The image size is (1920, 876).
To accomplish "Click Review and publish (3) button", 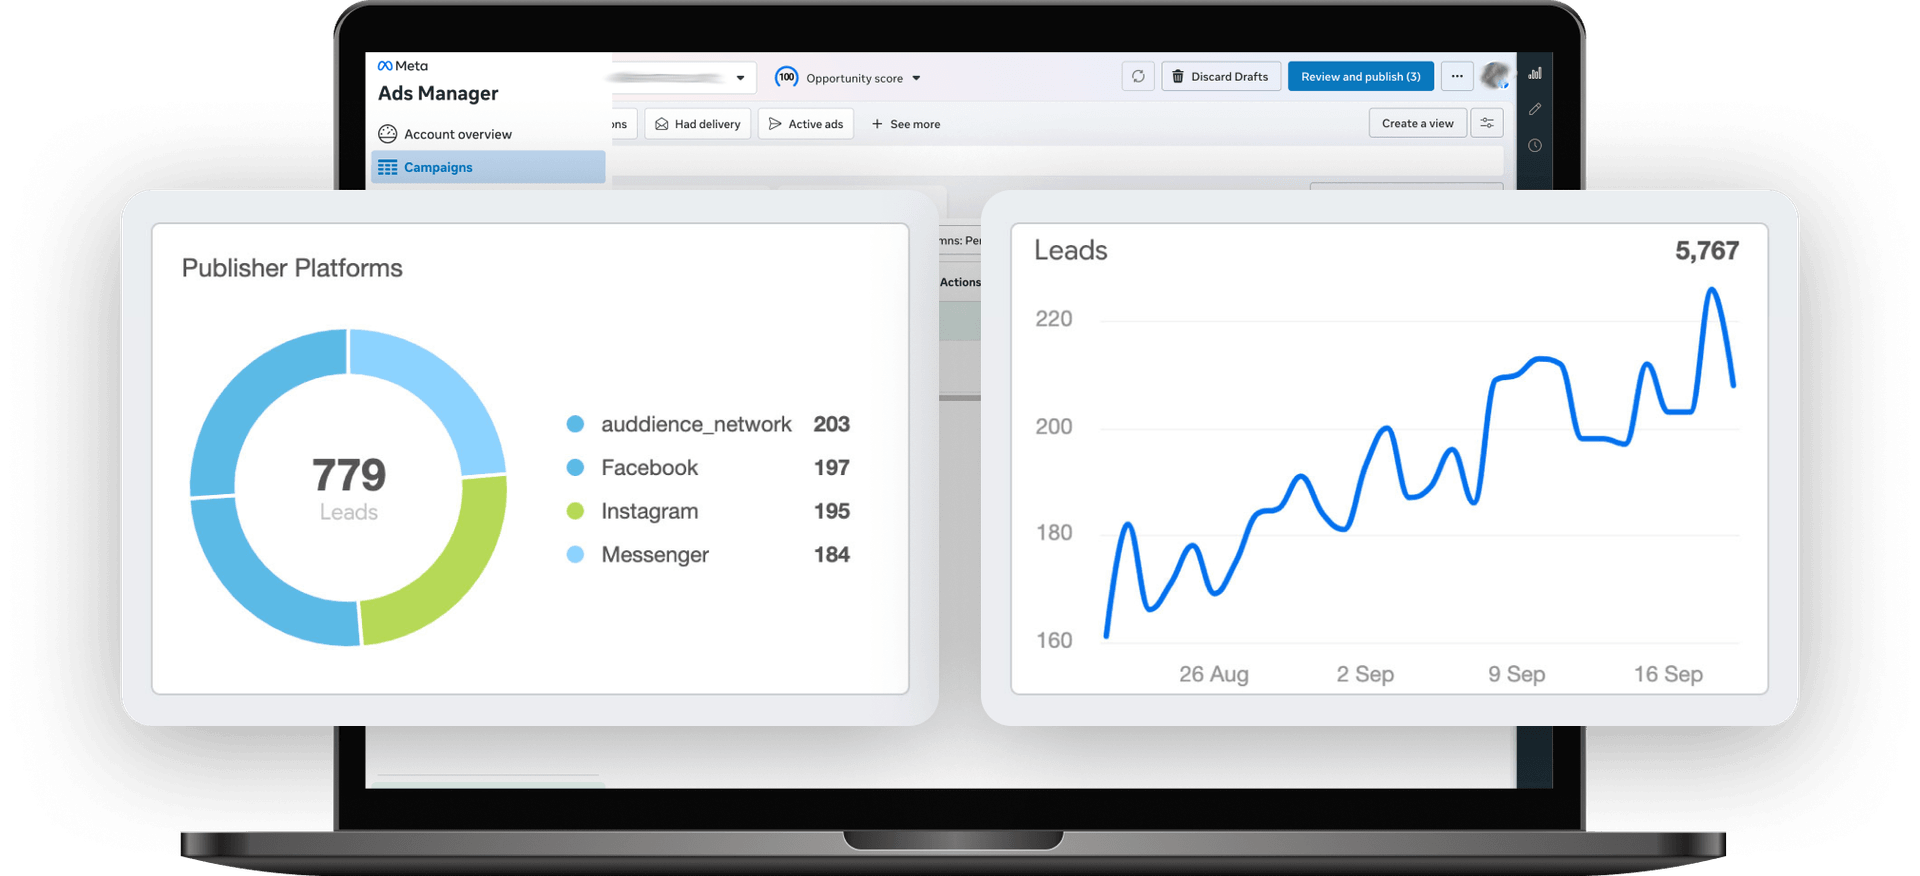I will [x=1360, y=76].
